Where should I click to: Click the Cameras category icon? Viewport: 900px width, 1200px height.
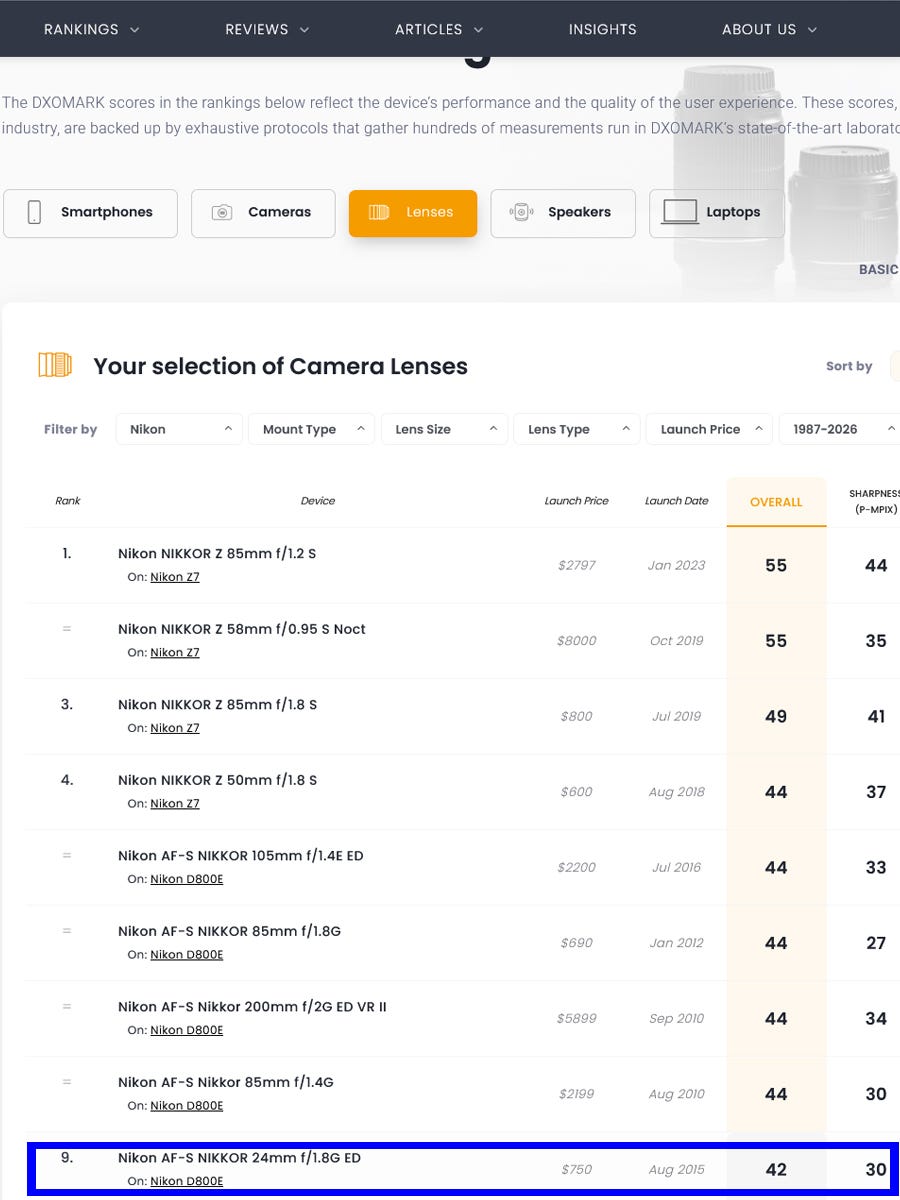pos(222,212)
